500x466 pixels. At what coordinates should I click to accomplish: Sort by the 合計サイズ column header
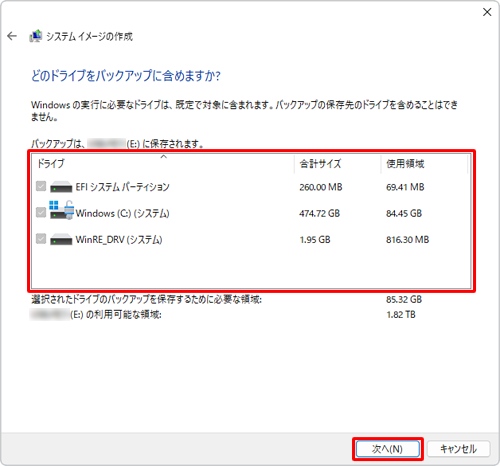337,164
